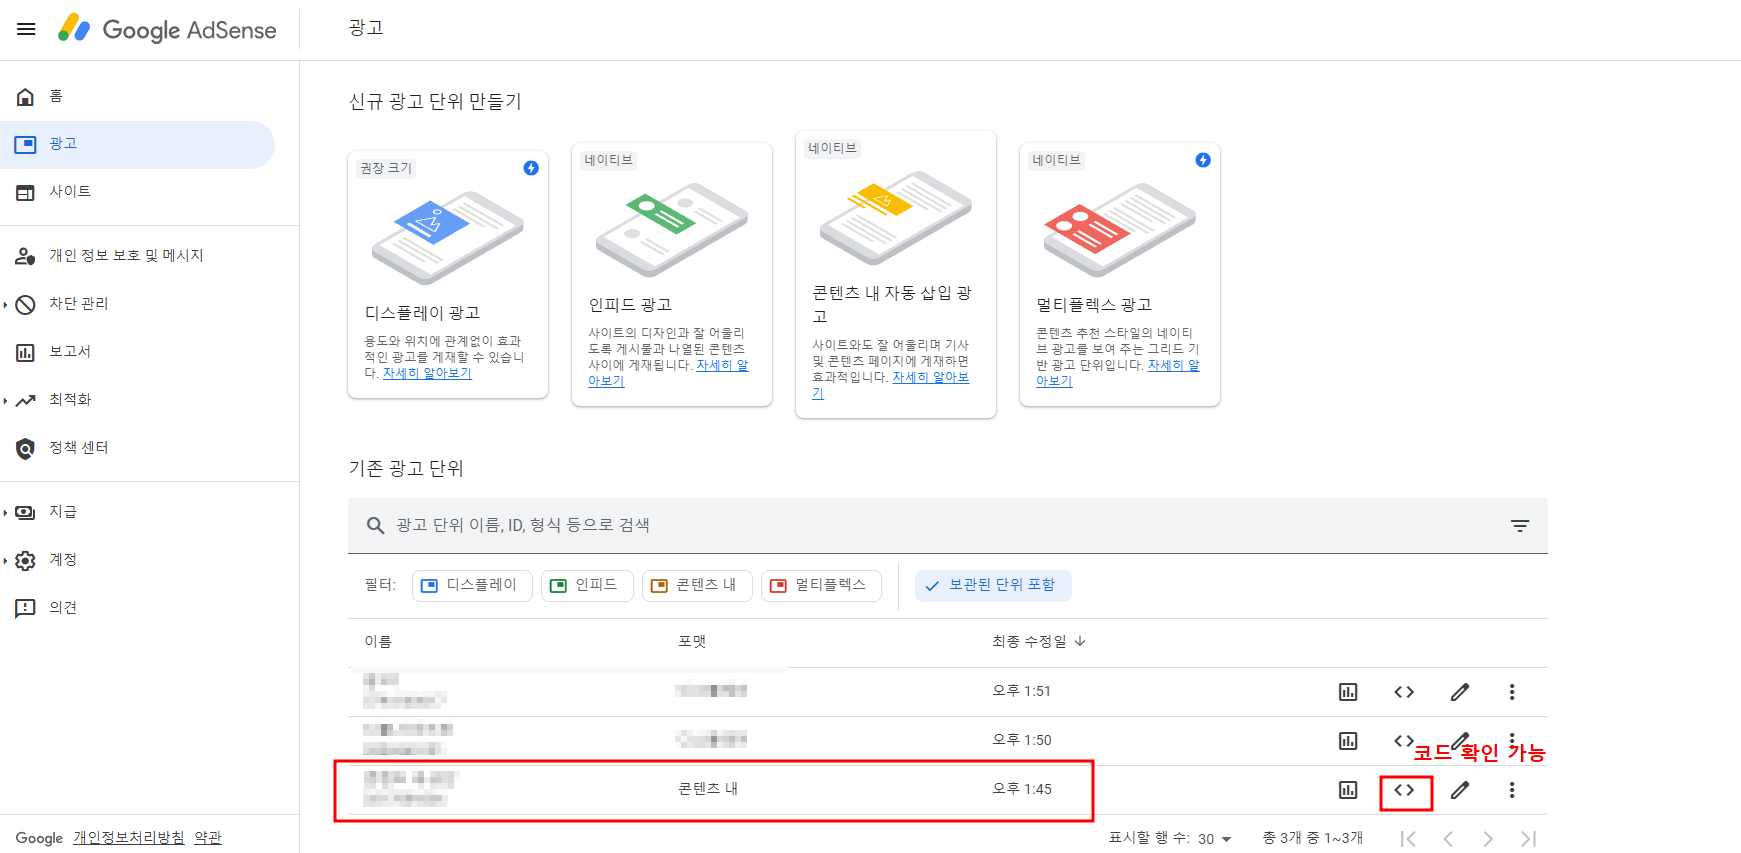Click the 오후 1:51 modified time
The image size is (1741, 853).
pos(1021,691)
